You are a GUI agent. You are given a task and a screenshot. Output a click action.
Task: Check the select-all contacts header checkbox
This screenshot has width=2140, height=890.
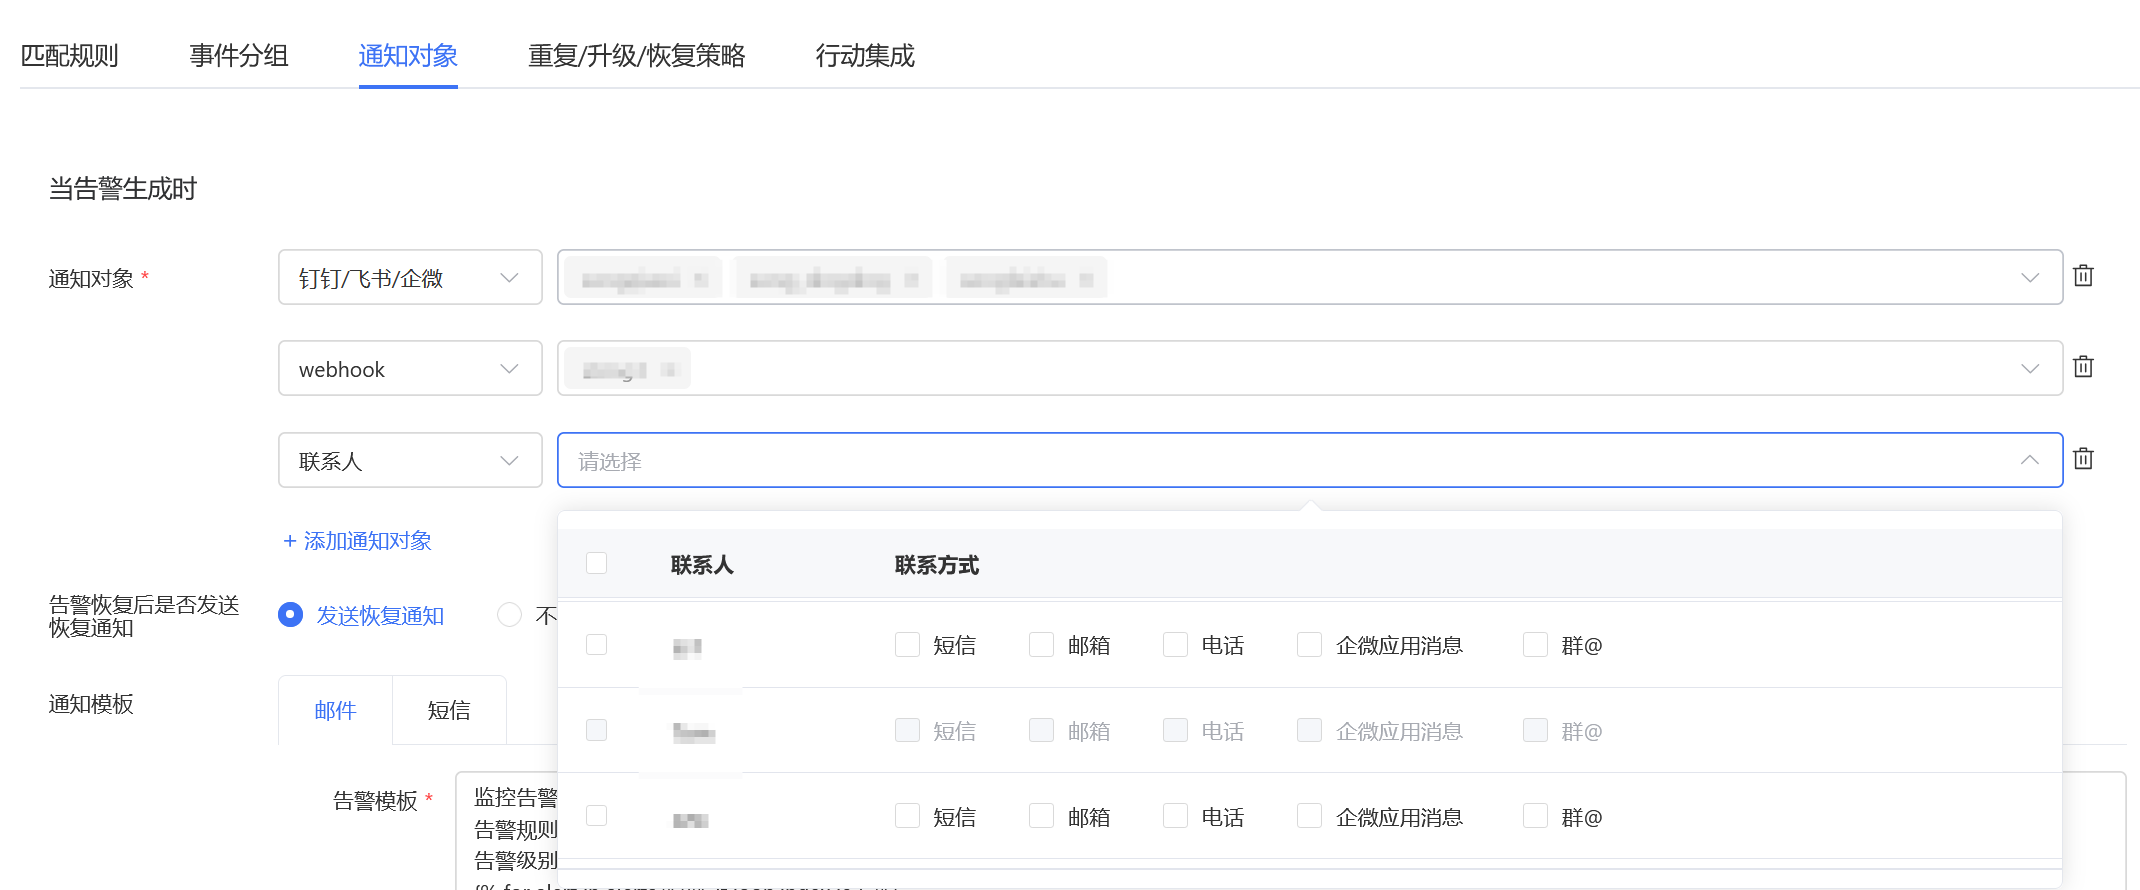coord(597,563)
